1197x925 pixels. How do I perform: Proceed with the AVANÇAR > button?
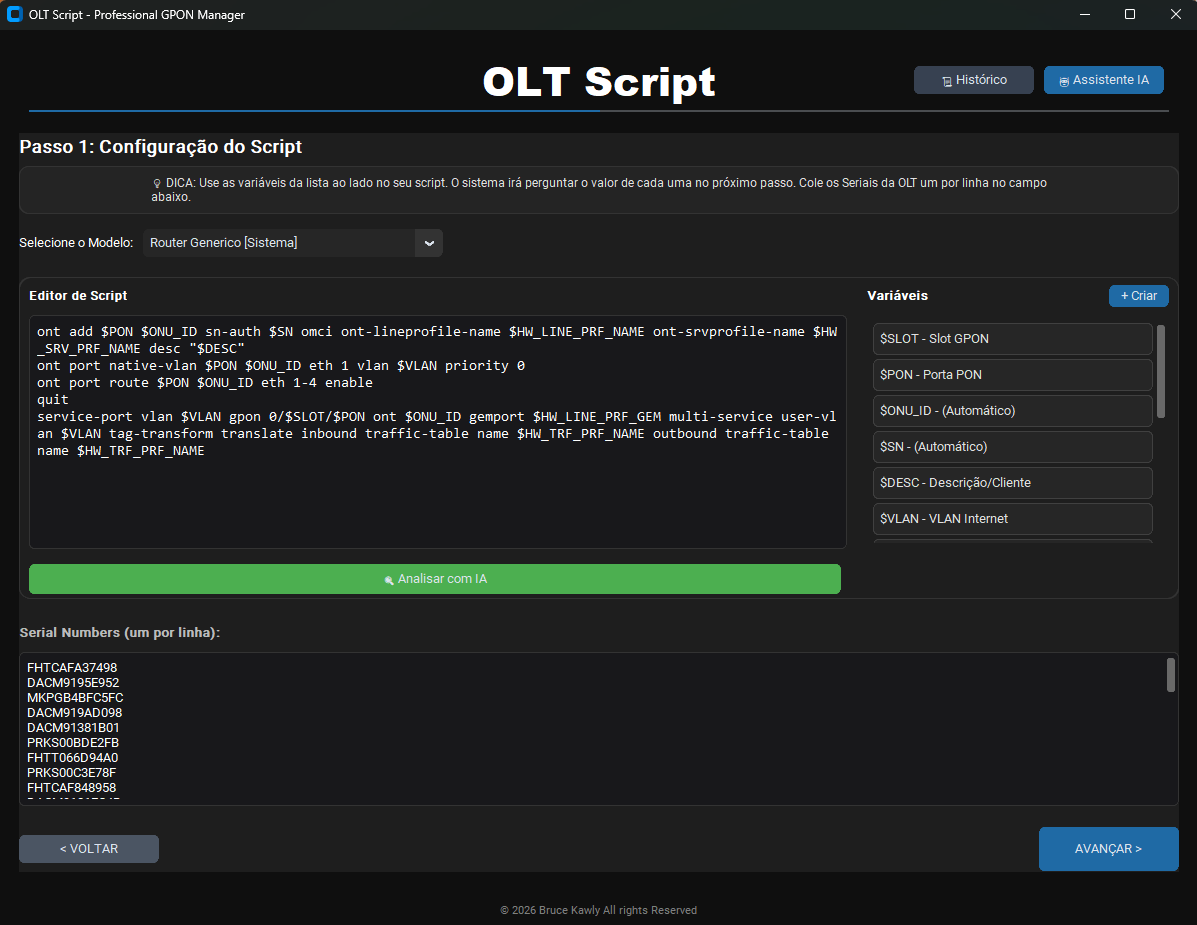[1108, 849]
